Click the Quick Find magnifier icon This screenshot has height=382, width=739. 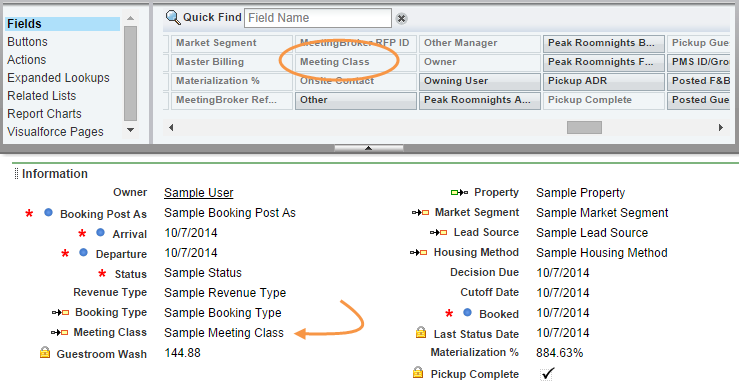(173, 18)
